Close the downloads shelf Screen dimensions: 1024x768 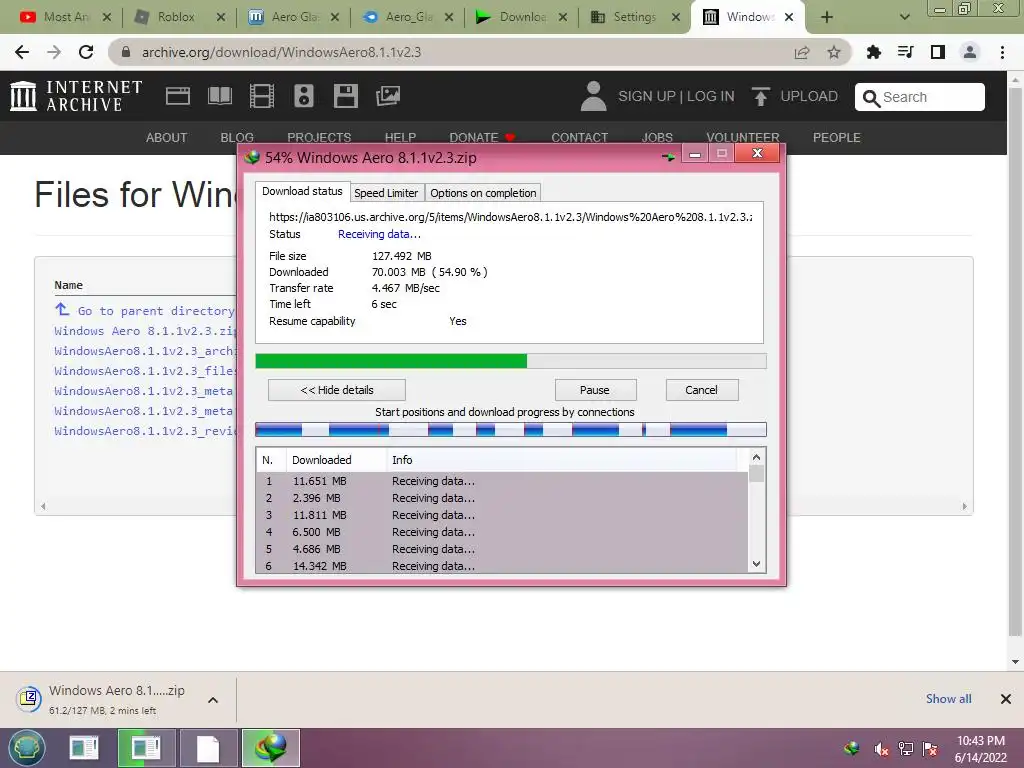[x=1006, y=699]
